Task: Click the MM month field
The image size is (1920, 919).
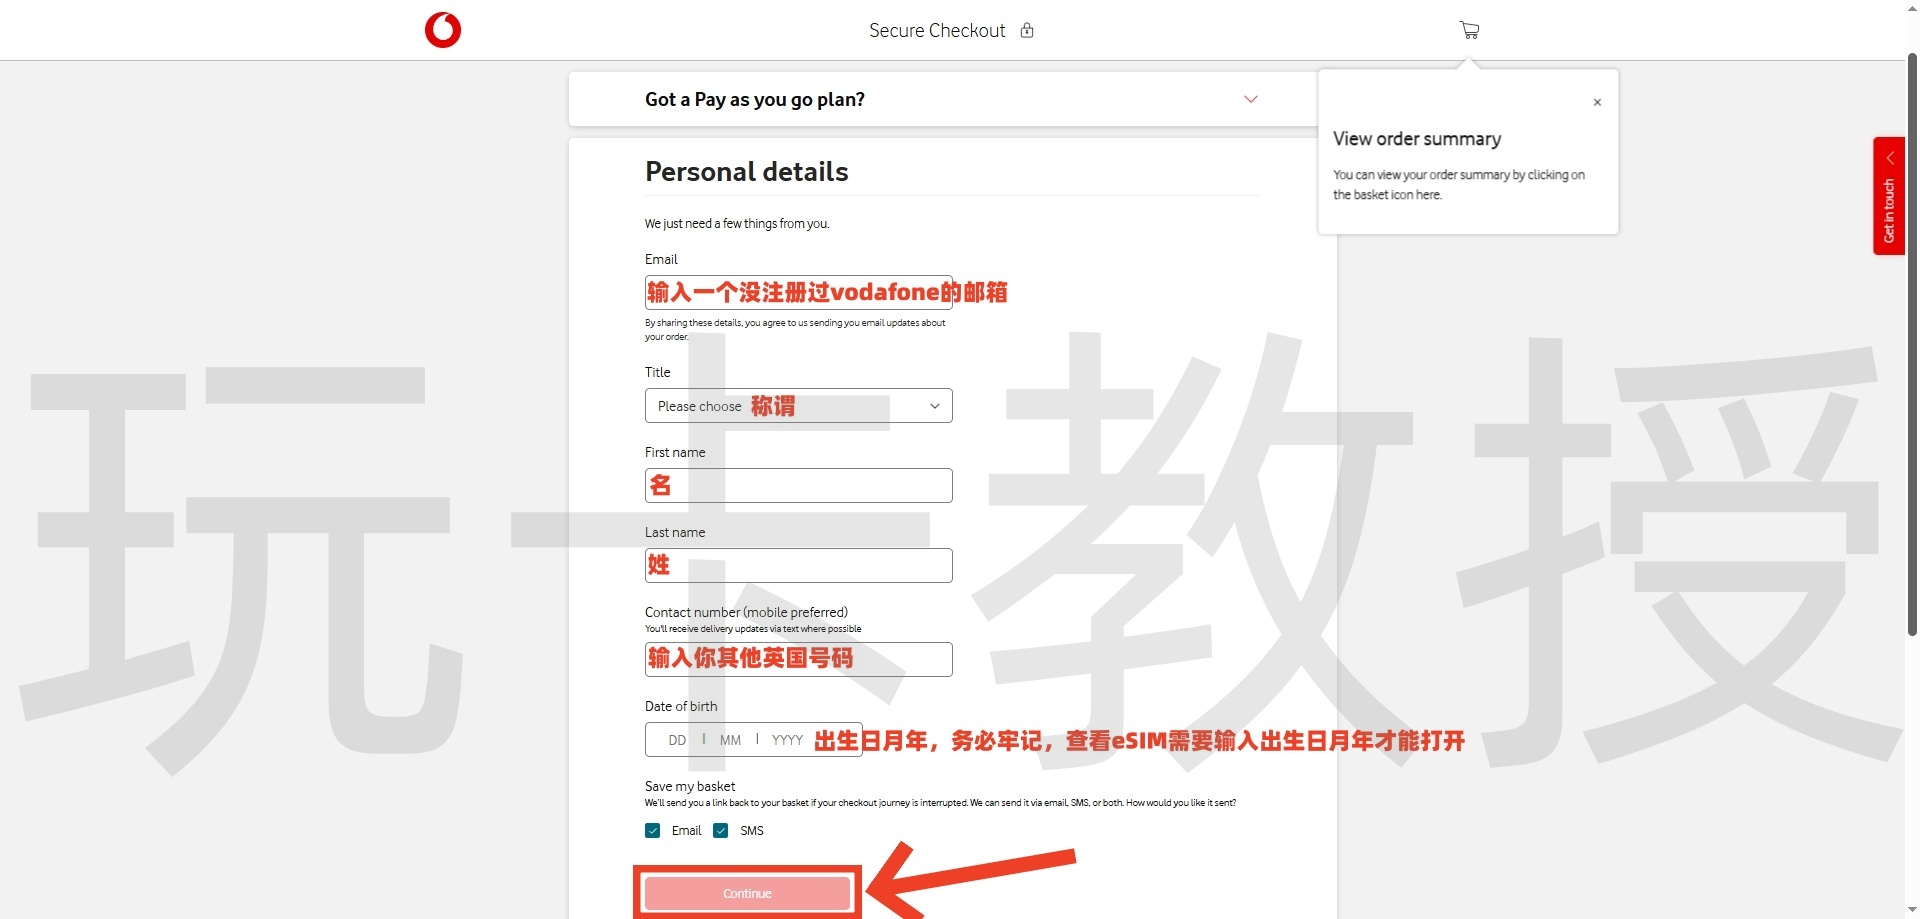Action: point(730,740)
